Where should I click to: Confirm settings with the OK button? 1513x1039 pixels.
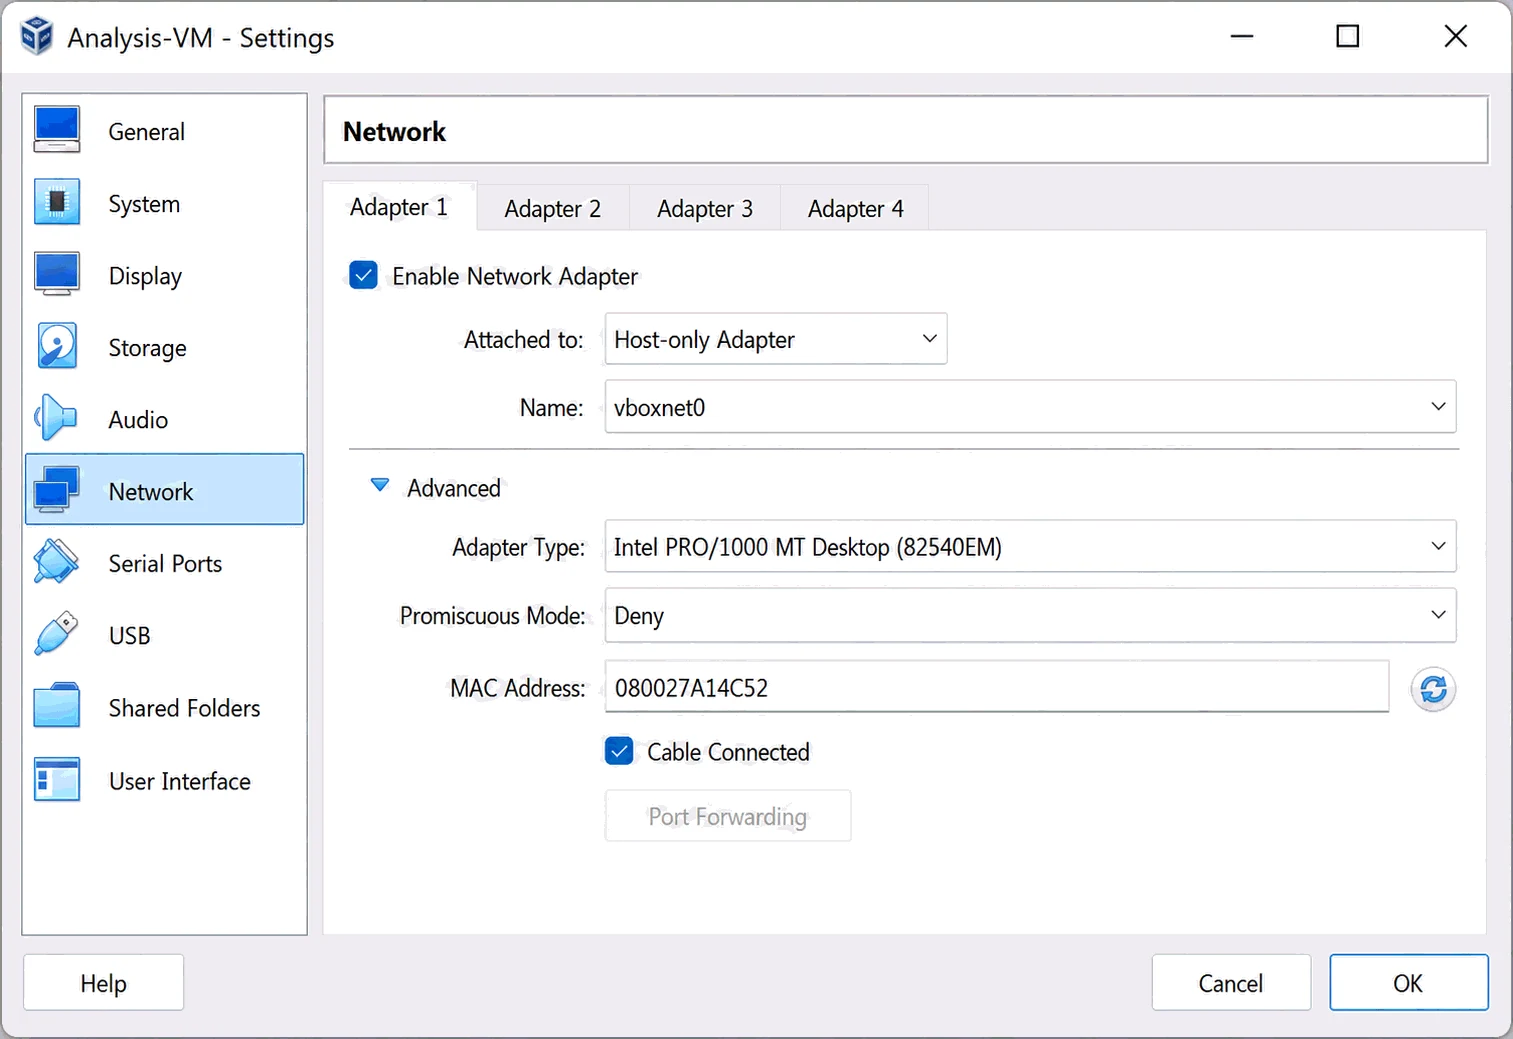1408,983
